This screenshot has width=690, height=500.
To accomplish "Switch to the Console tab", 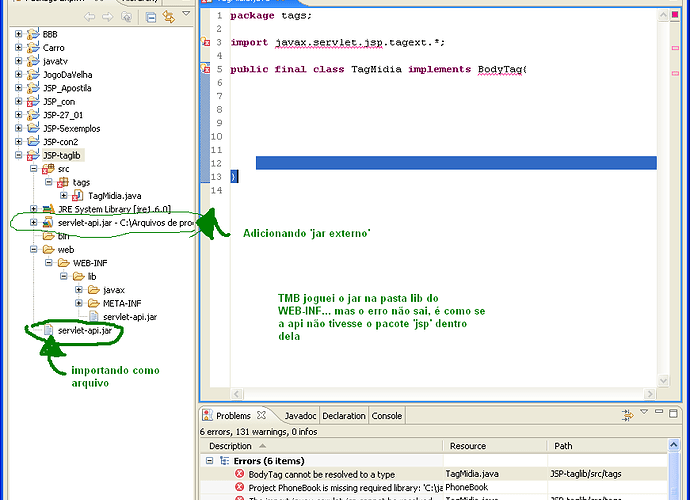I will (x=386, y=416).
